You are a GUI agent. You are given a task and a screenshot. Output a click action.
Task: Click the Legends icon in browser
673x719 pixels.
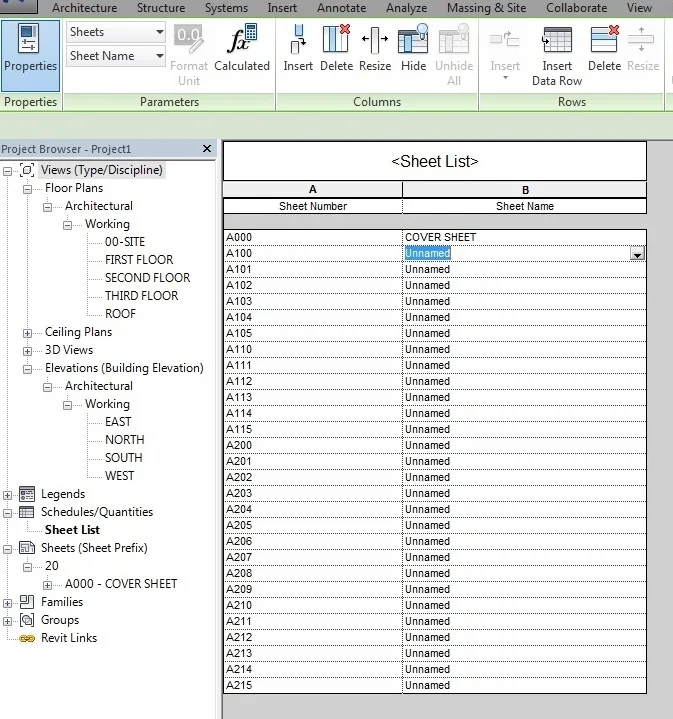click(x=27, y=494)
